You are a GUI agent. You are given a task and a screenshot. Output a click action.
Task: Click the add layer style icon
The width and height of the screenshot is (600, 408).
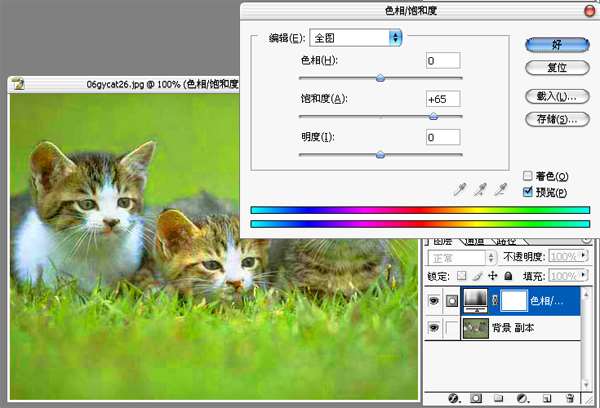tap(454, 398)
